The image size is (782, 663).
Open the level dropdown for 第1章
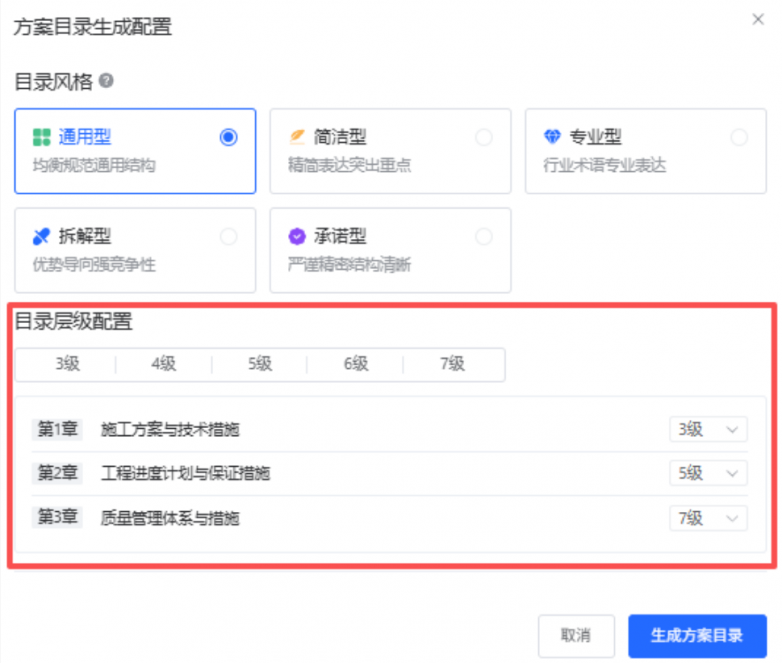point(708,430)
